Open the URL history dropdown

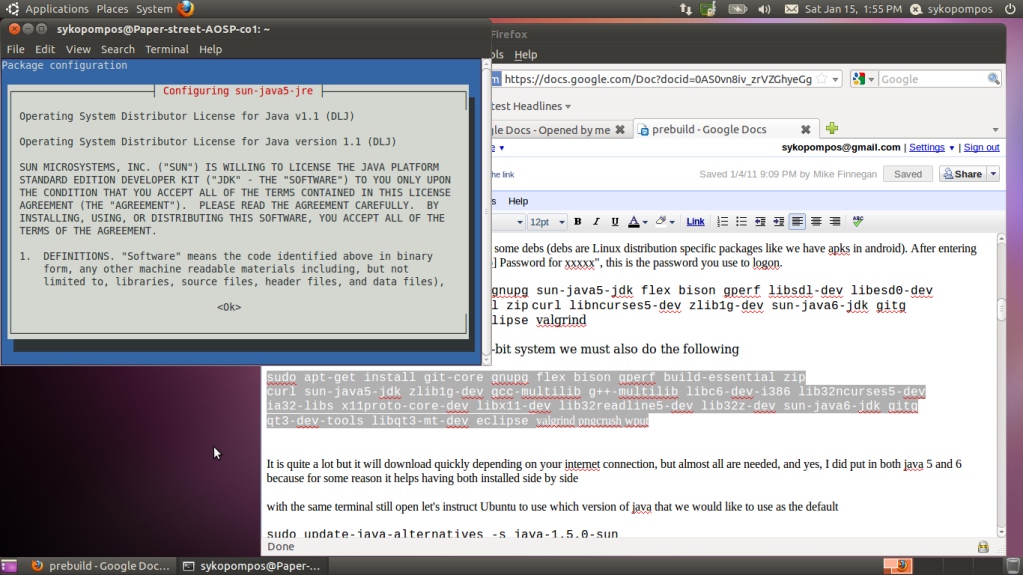pyautogui.click(x=835, y=80)
